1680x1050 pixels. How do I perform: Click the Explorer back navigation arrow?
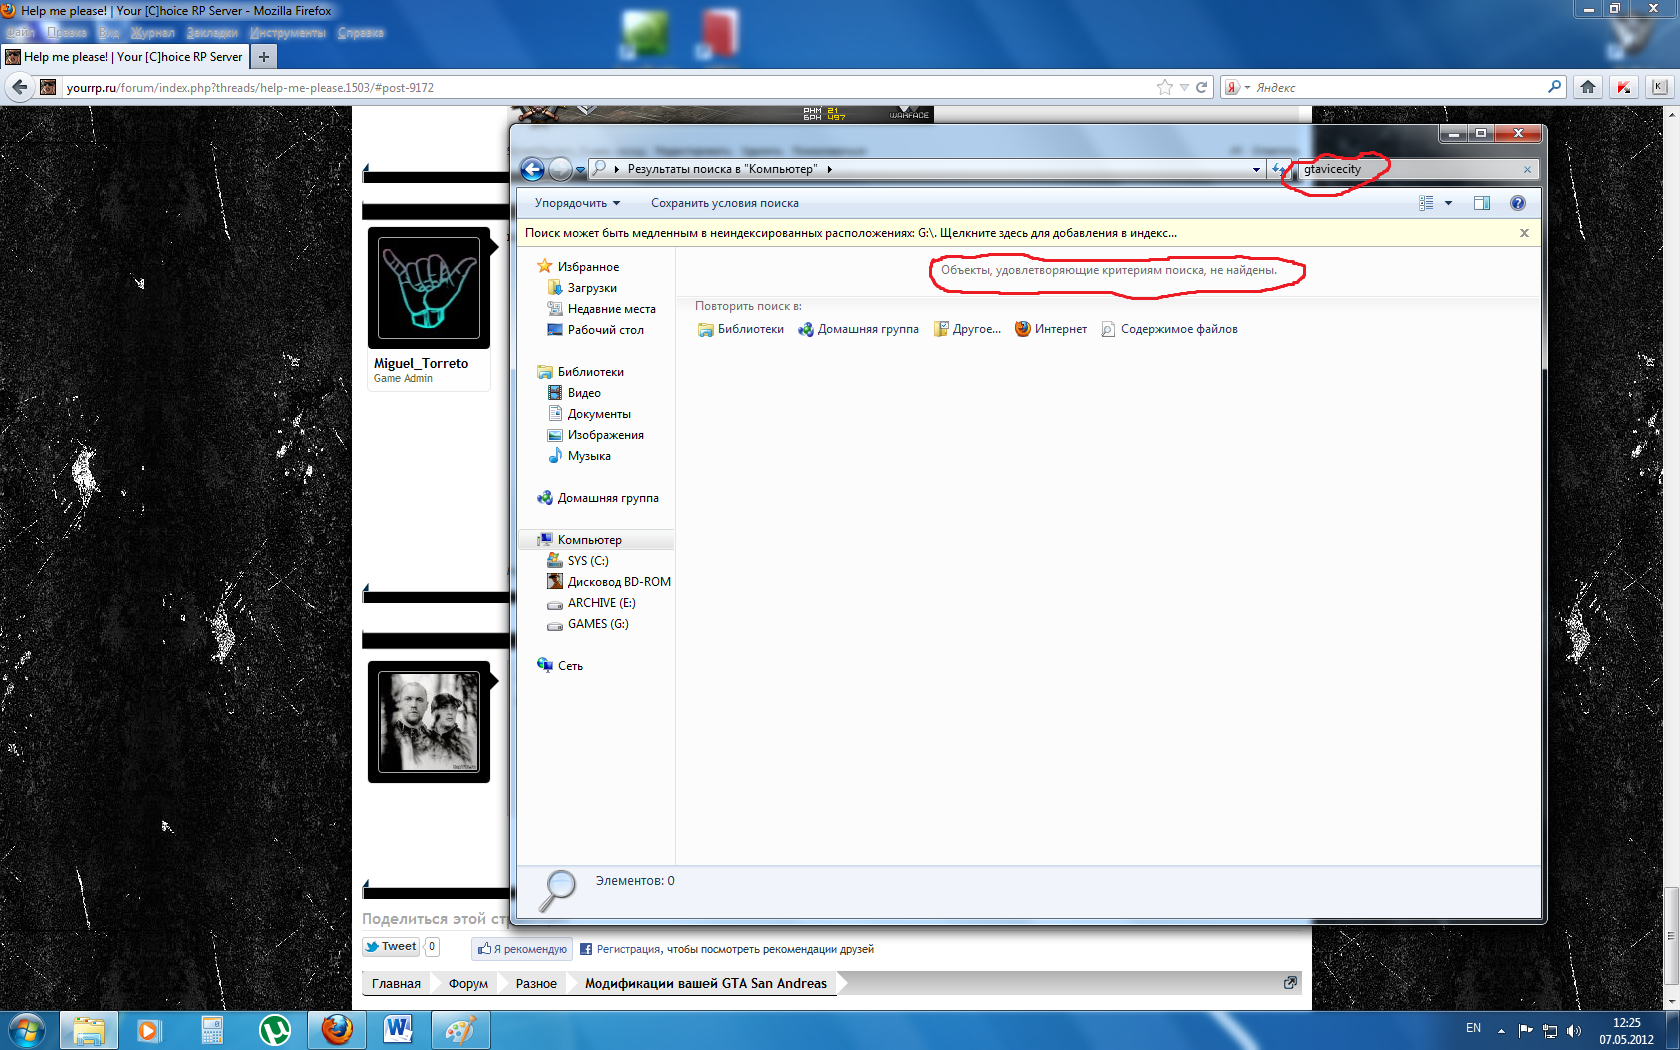pos(532,170)
